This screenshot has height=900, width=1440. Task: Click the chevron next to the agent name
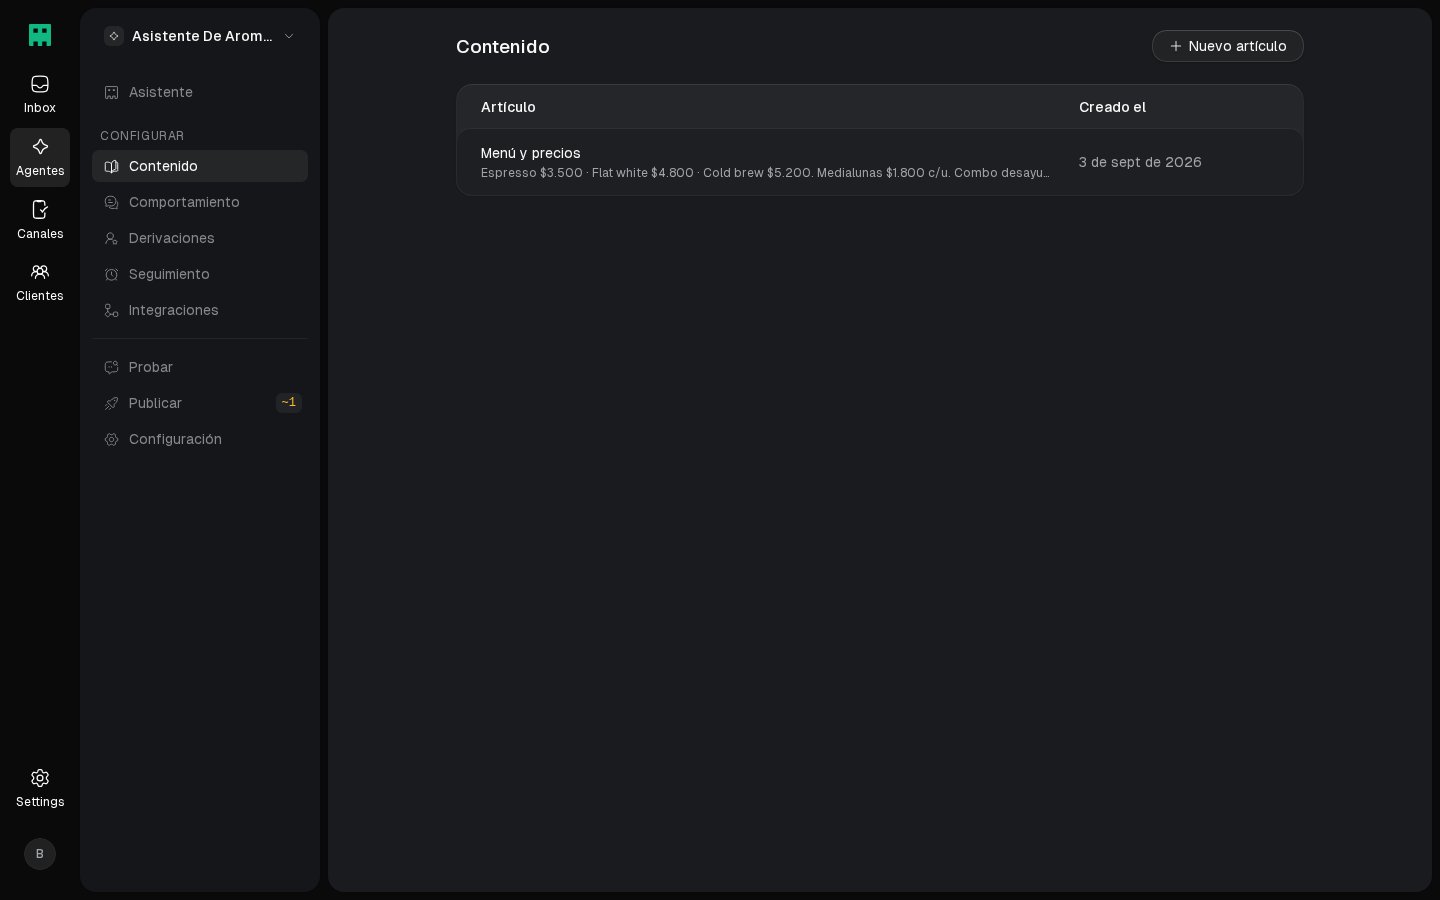[x=289, y=36]
